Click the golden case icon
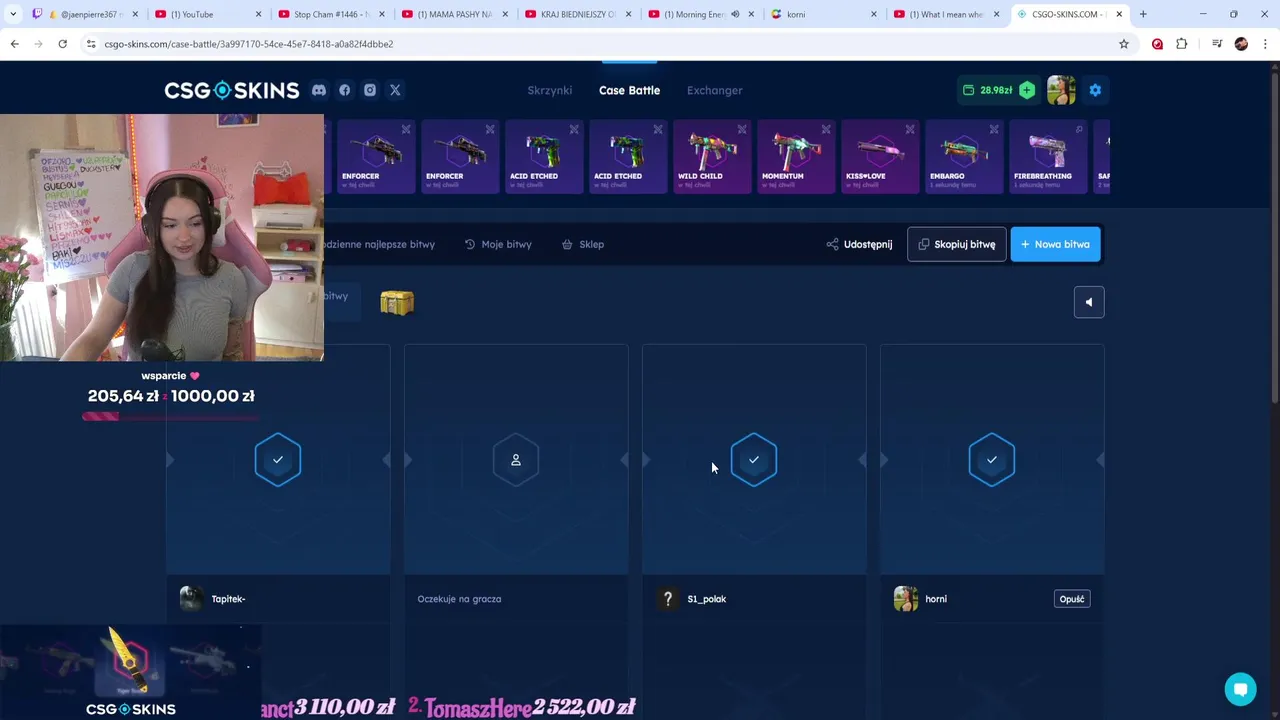The width and height of the screenshot is (1280, 720). pyautogui.click(x=397, y=302)
